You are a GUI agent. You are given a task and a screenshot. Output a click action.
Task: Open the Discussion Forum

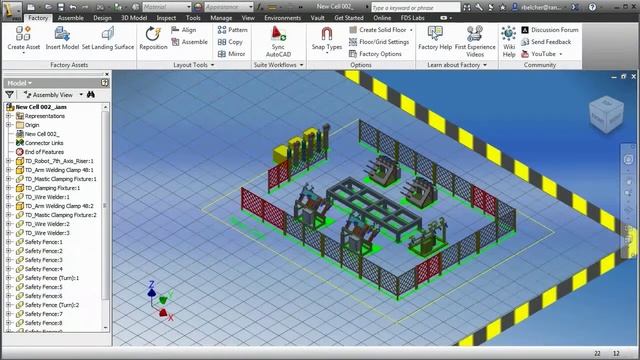[550, 30]
